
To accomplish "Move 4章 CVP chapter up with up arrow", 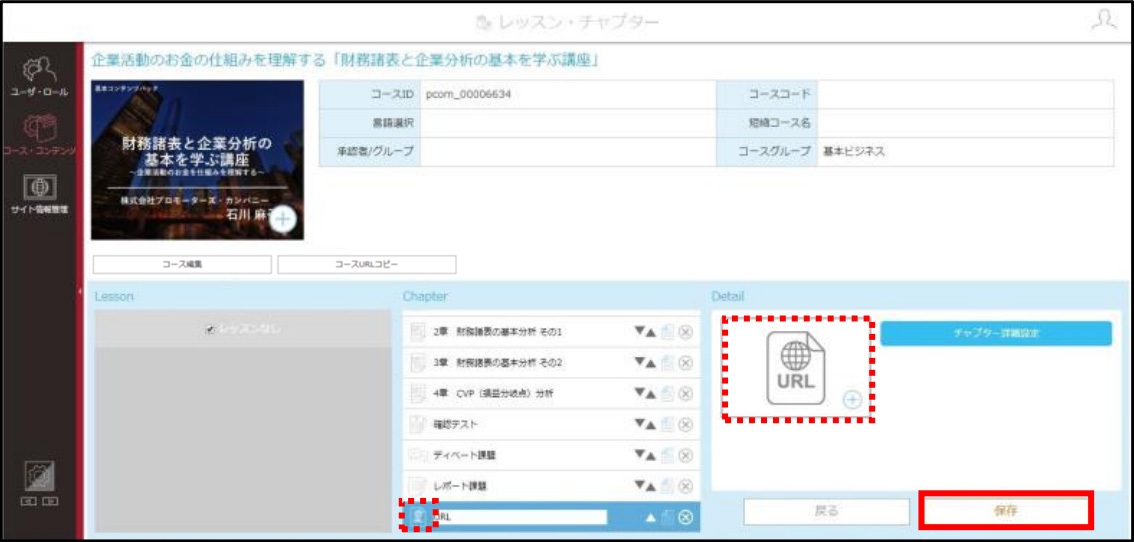I will tap(650, 394).
